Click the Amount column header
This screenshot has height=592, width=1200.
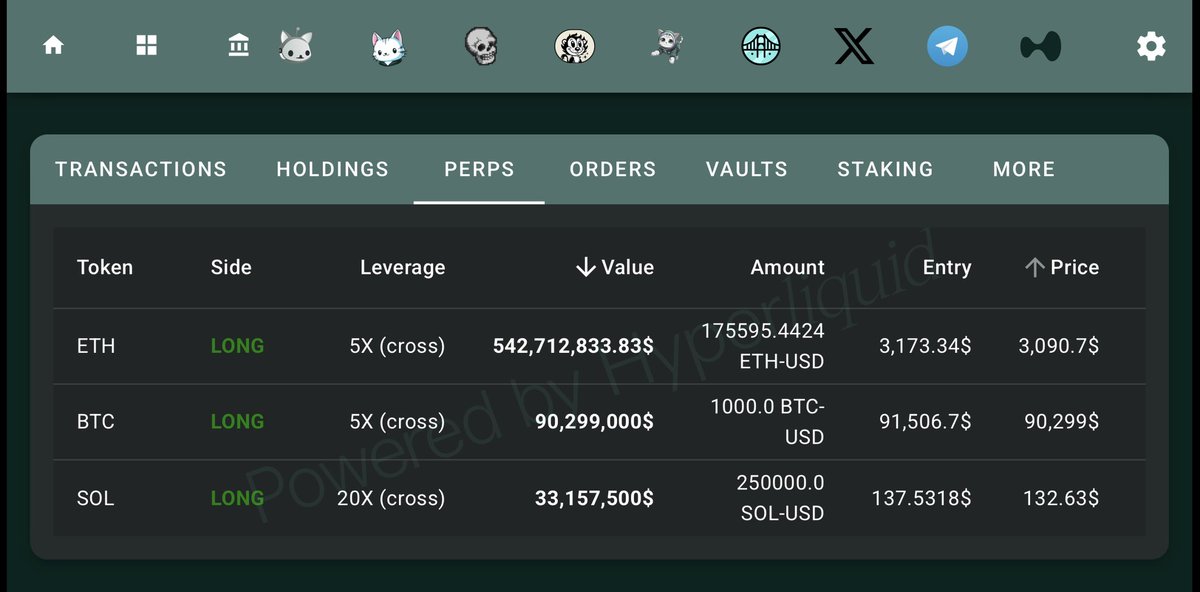(788, 267)
